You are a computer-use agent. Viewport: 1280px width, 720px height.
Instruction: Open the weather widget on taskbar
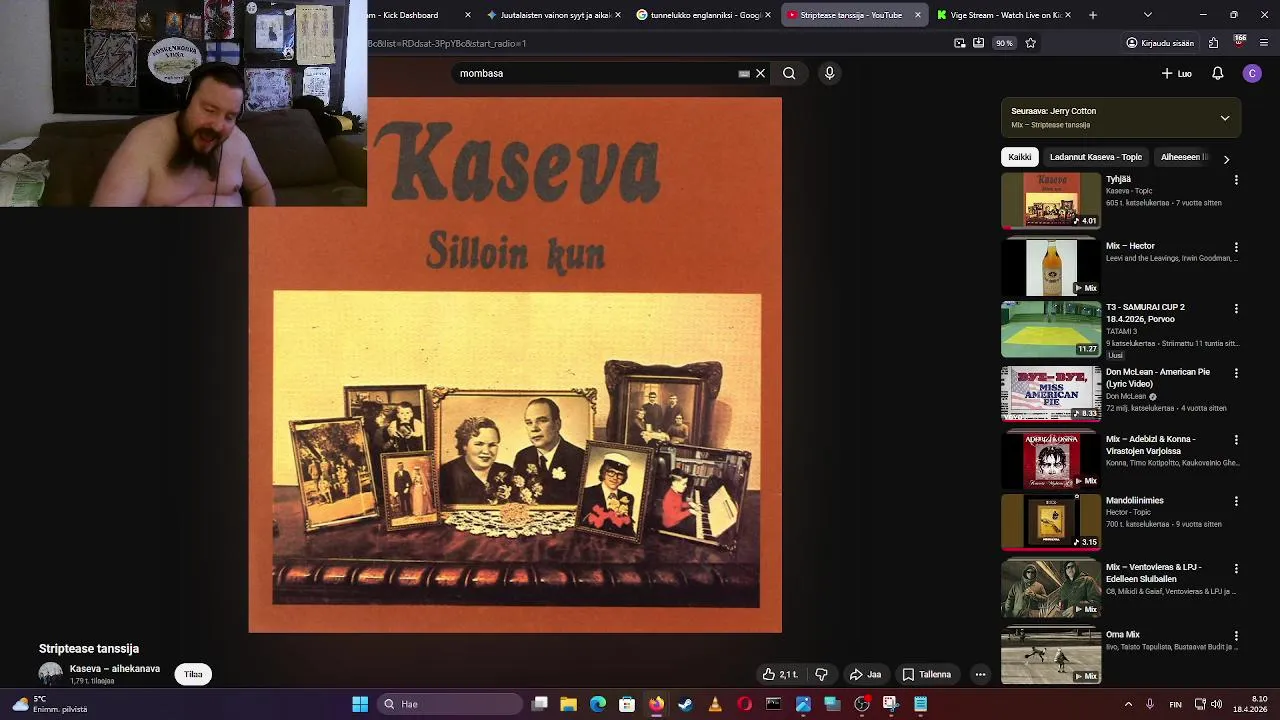click(x=50, y=704)
